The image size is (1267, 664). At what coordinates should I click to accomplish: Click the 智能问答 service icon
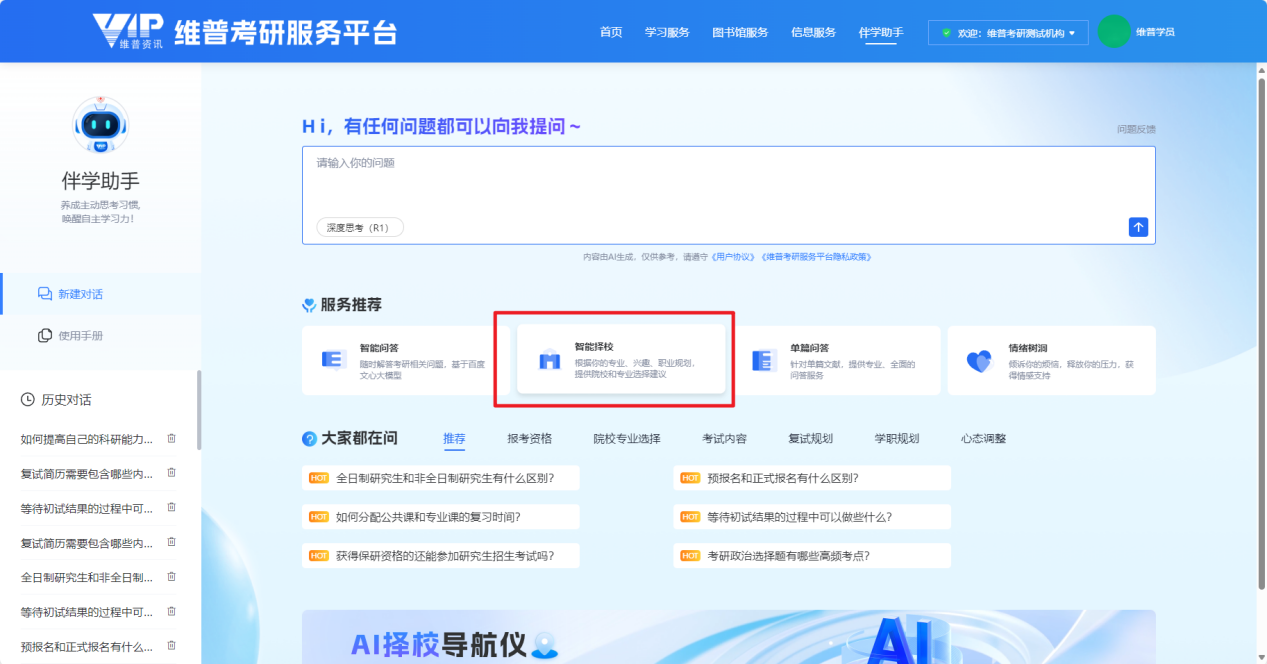334,360
